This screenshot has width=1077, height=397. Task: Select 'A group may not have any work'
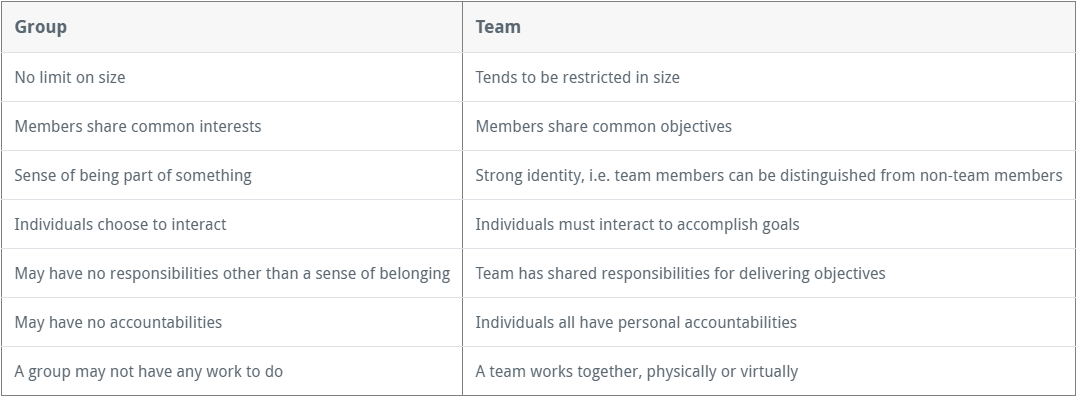point(231,371)
